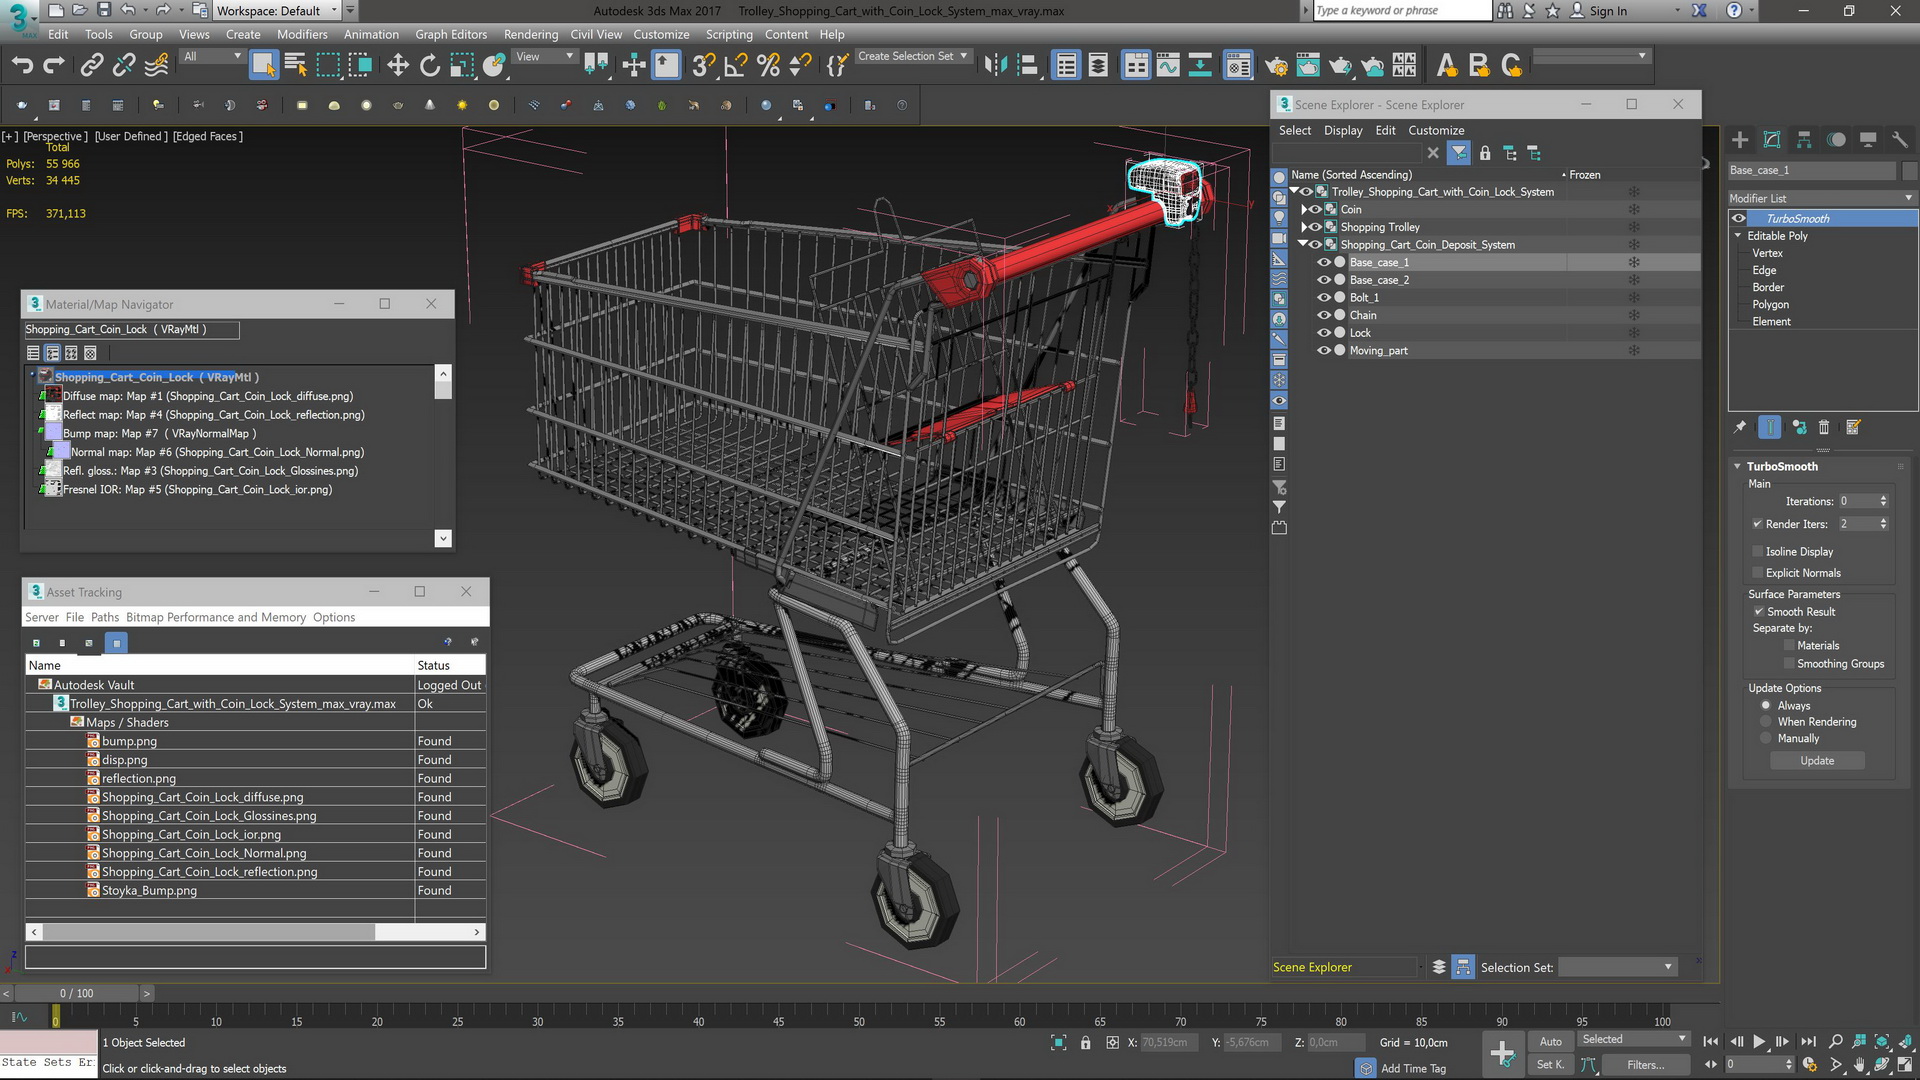The image size is (1920, 1080).
Task: Hide the Chain object eye icon
Action: 1324,315
